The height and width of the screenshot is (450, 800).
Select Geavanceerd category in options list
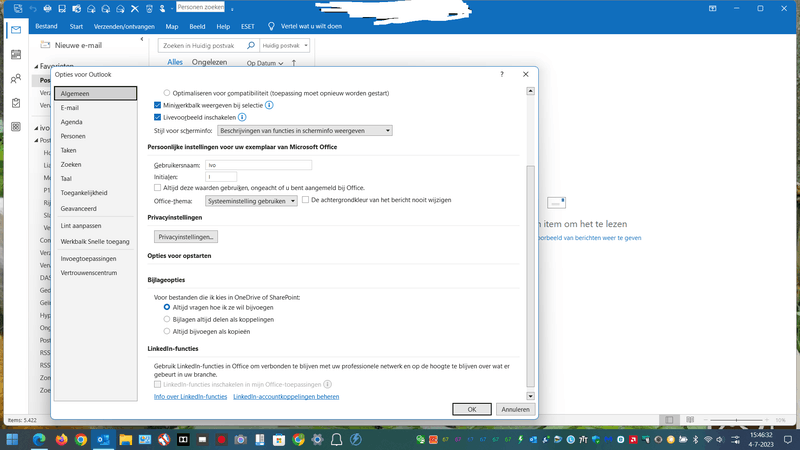[x=95, y=209]
